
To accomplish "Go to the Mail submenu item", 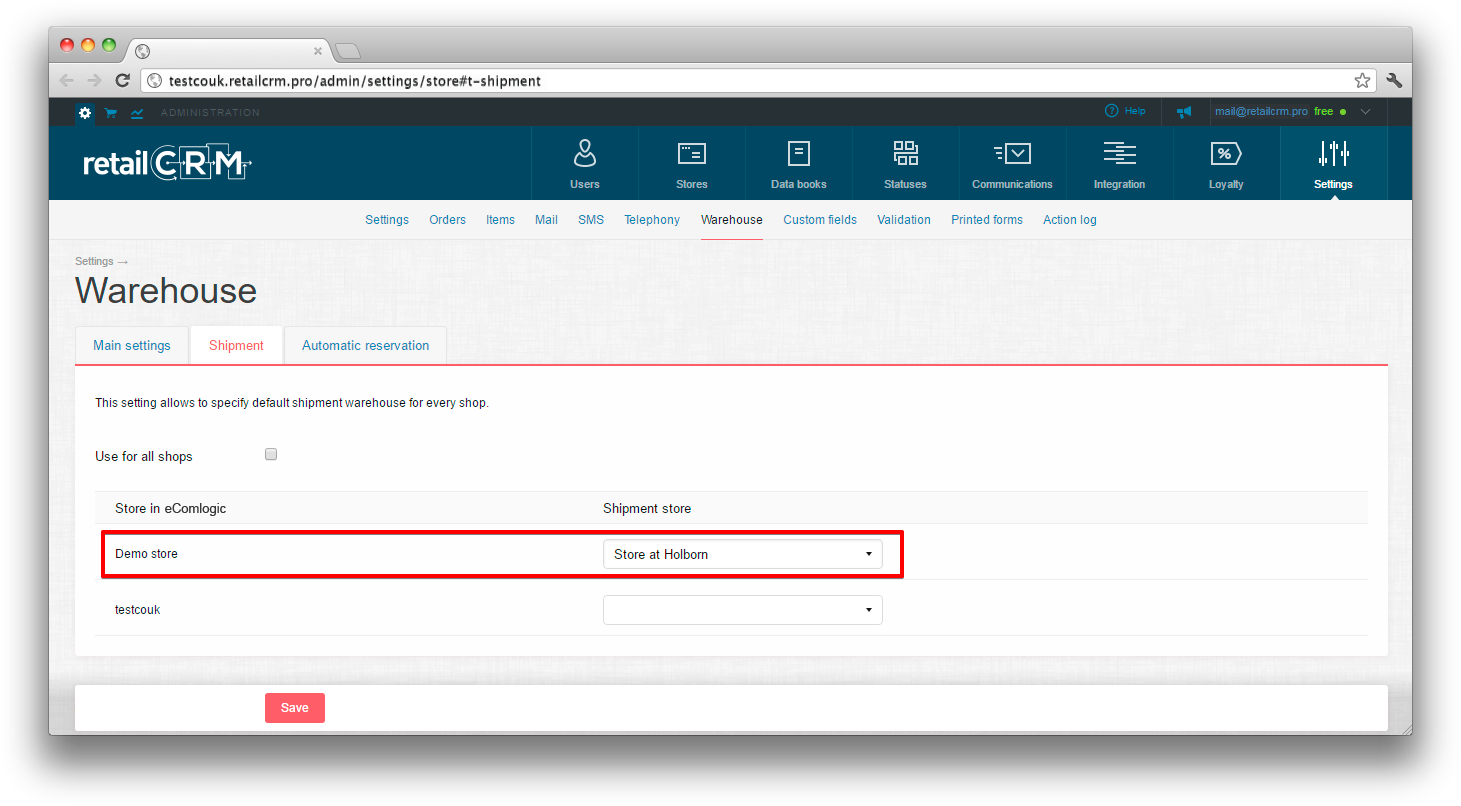I will pyautogui.click(x=546, y=220).
